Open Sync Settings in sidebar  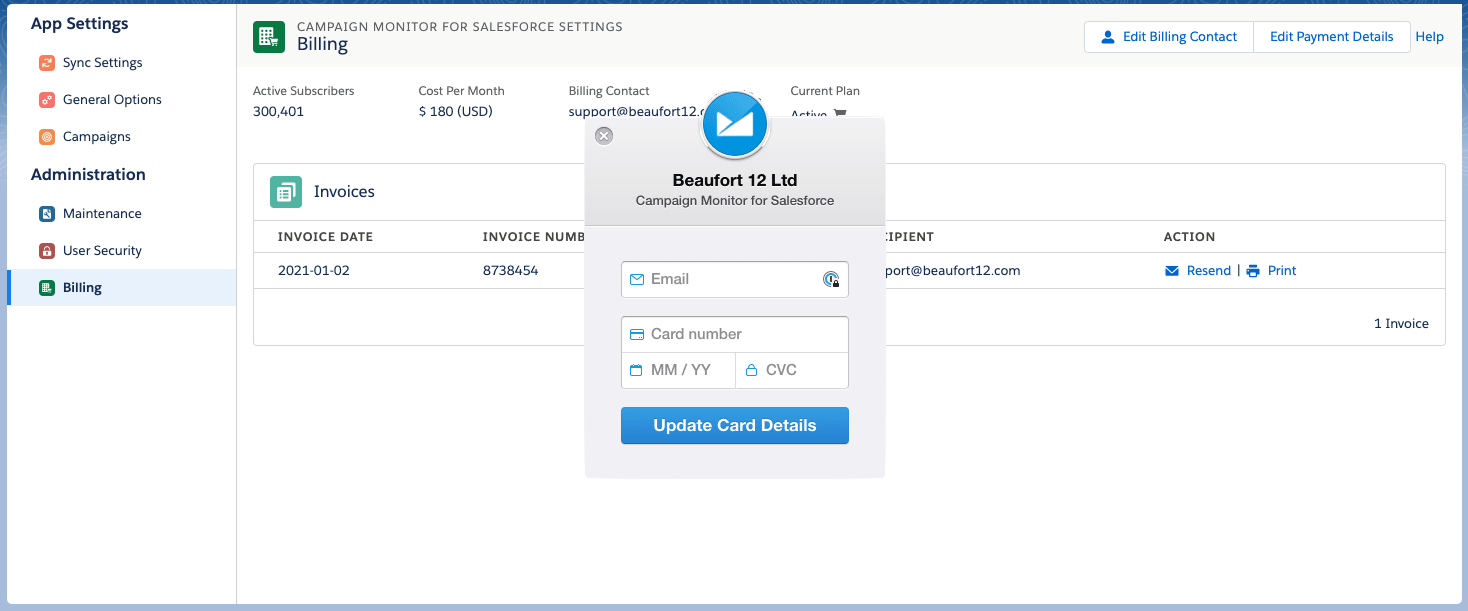(x=102, y=62)
